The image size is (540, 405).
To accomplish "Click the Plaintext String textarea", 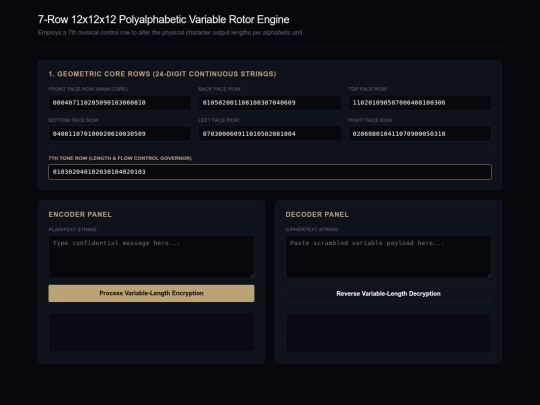I will (x=151, y=257).
